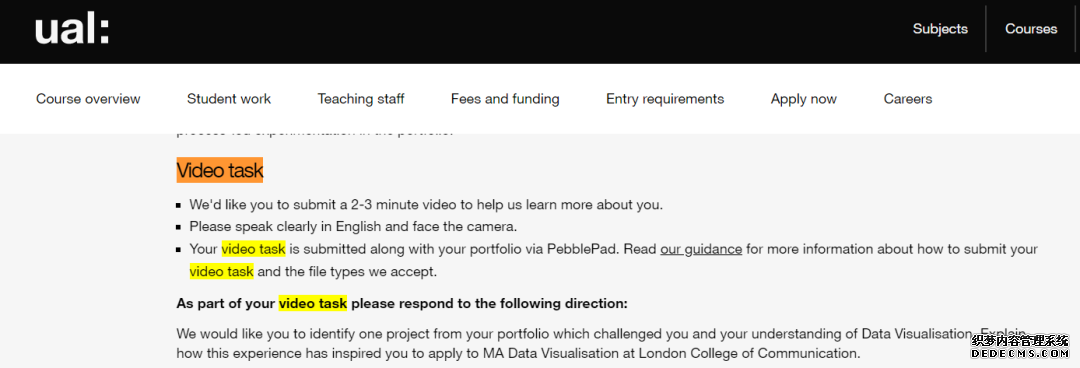The height and width of the screenshot is (368, 1080).
Task: Click the Video task heading
Action: 220,170
